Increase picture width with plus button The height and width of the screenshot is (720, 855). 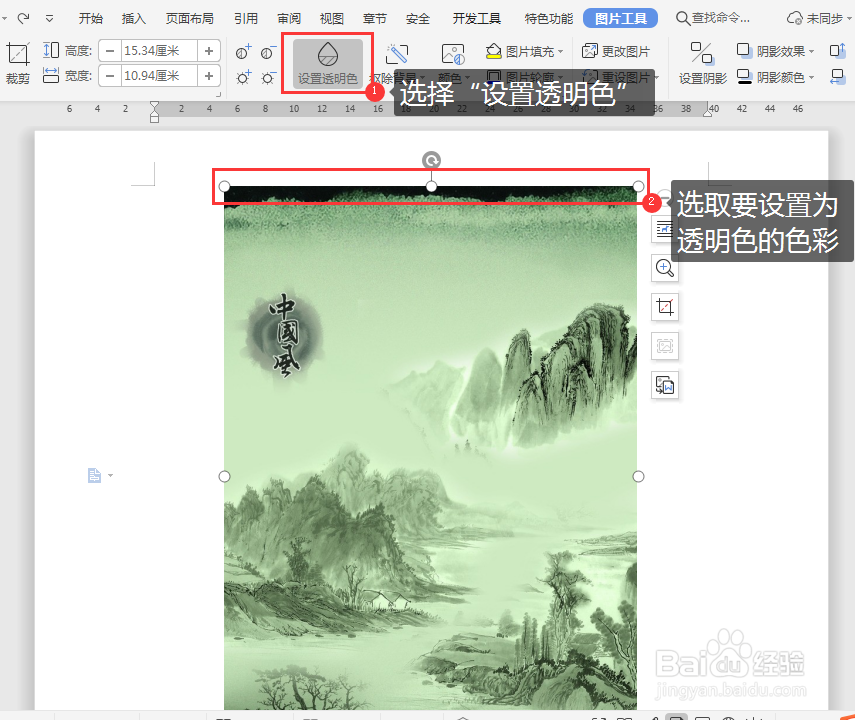pyautogui.click(x=209, y=75)
